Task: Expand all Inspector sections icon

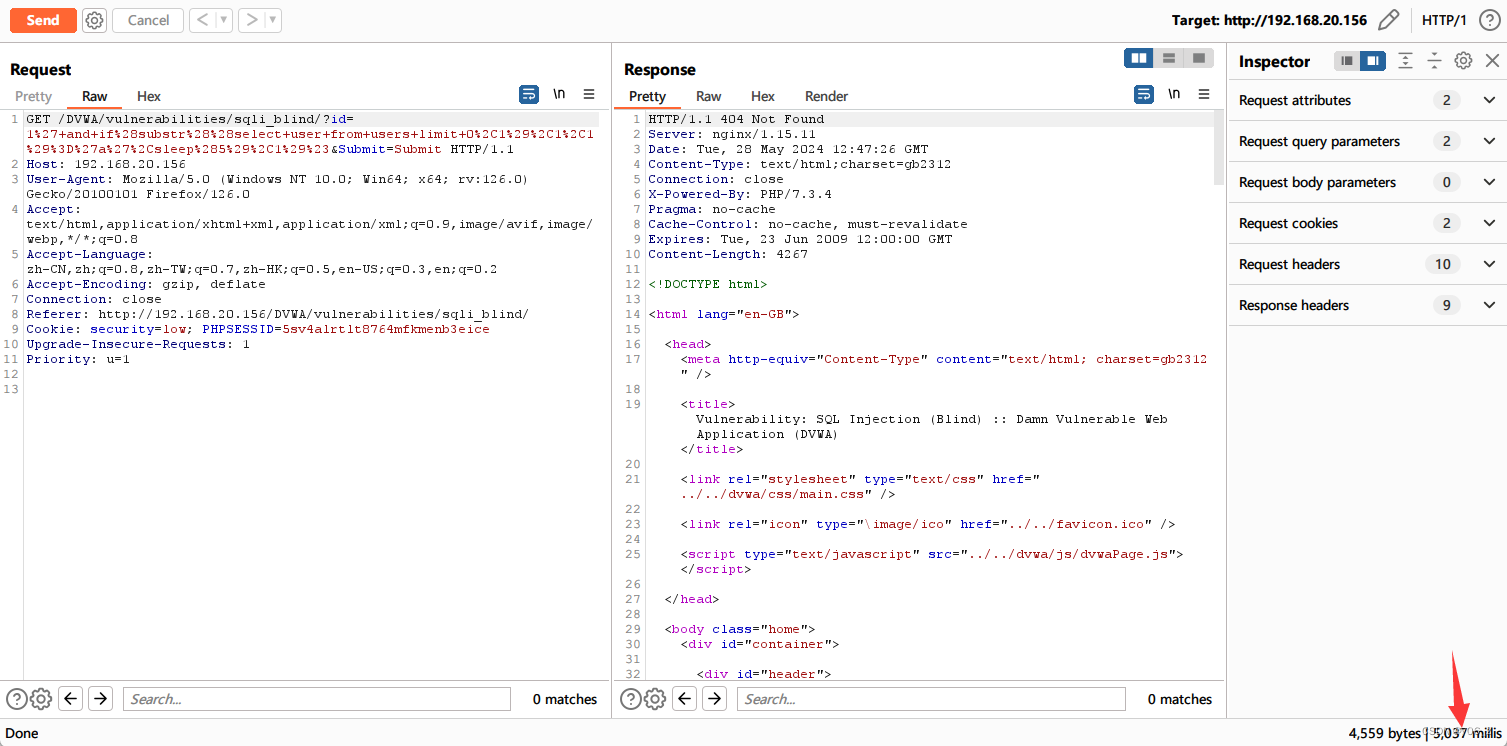Action: coord(1405,61)
